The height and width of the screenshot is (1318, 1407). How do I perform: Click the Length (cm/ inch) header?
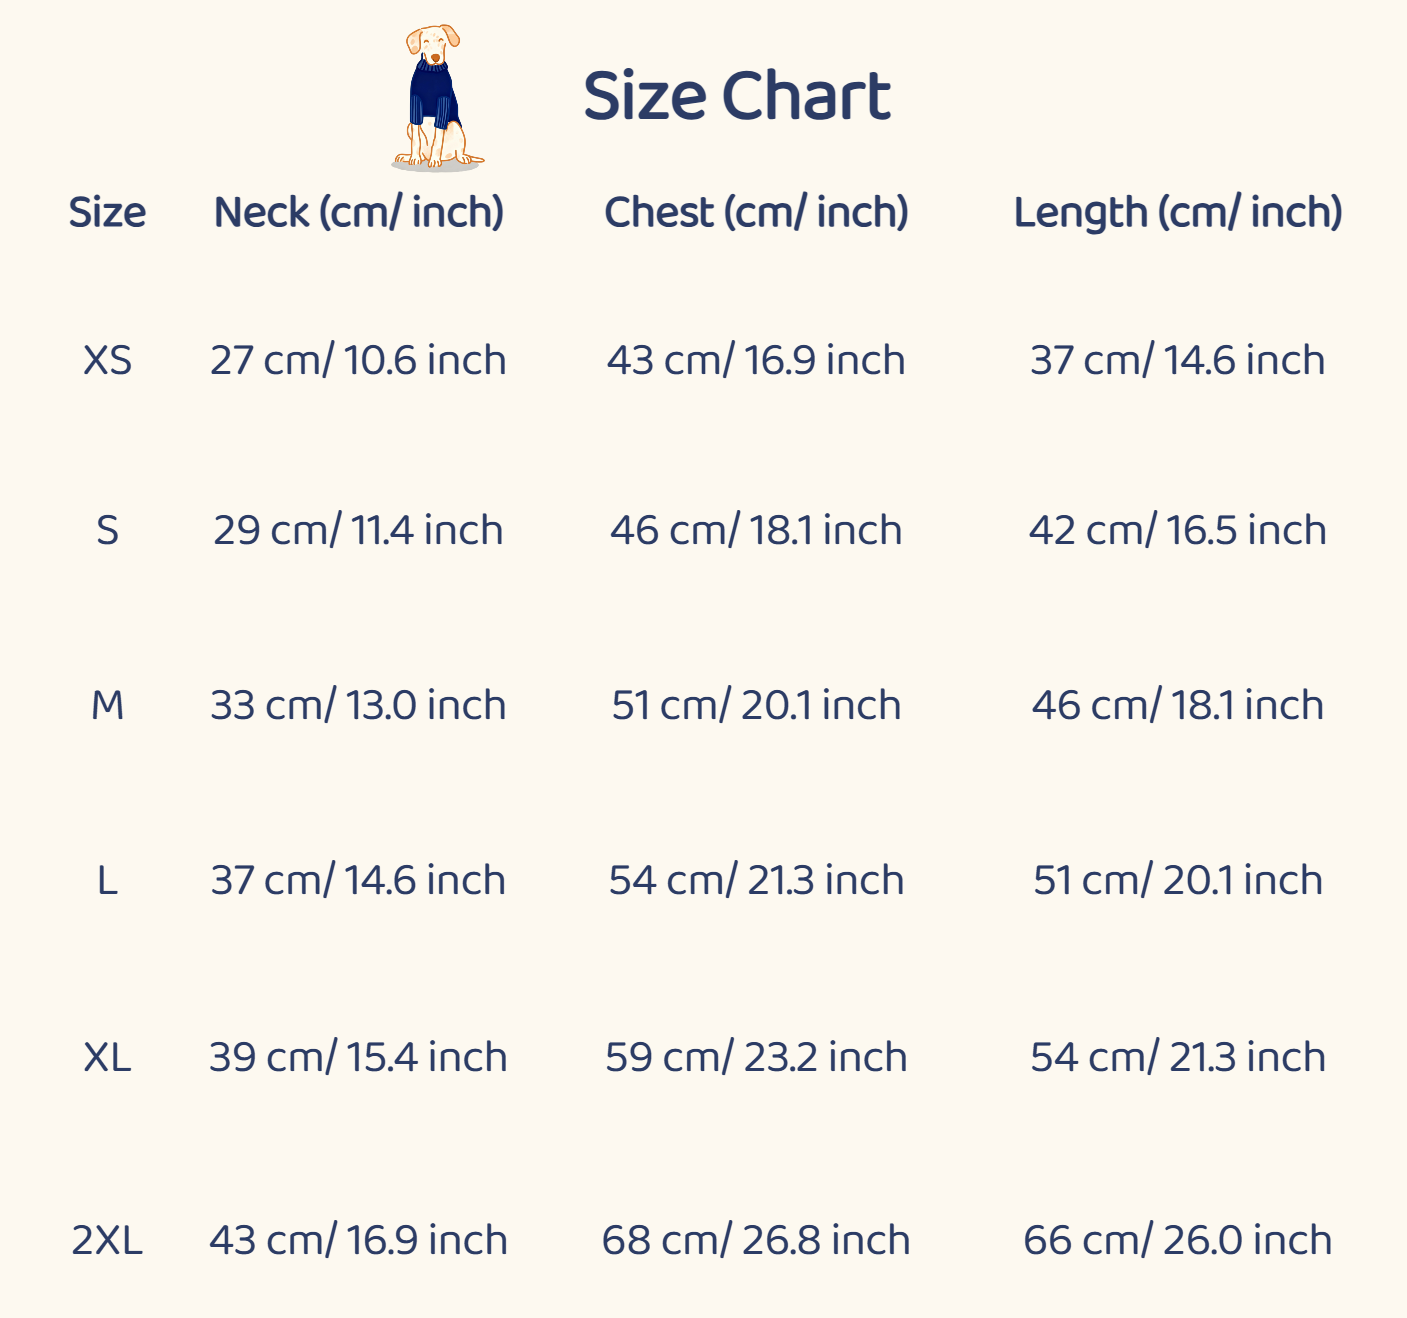1177,212
